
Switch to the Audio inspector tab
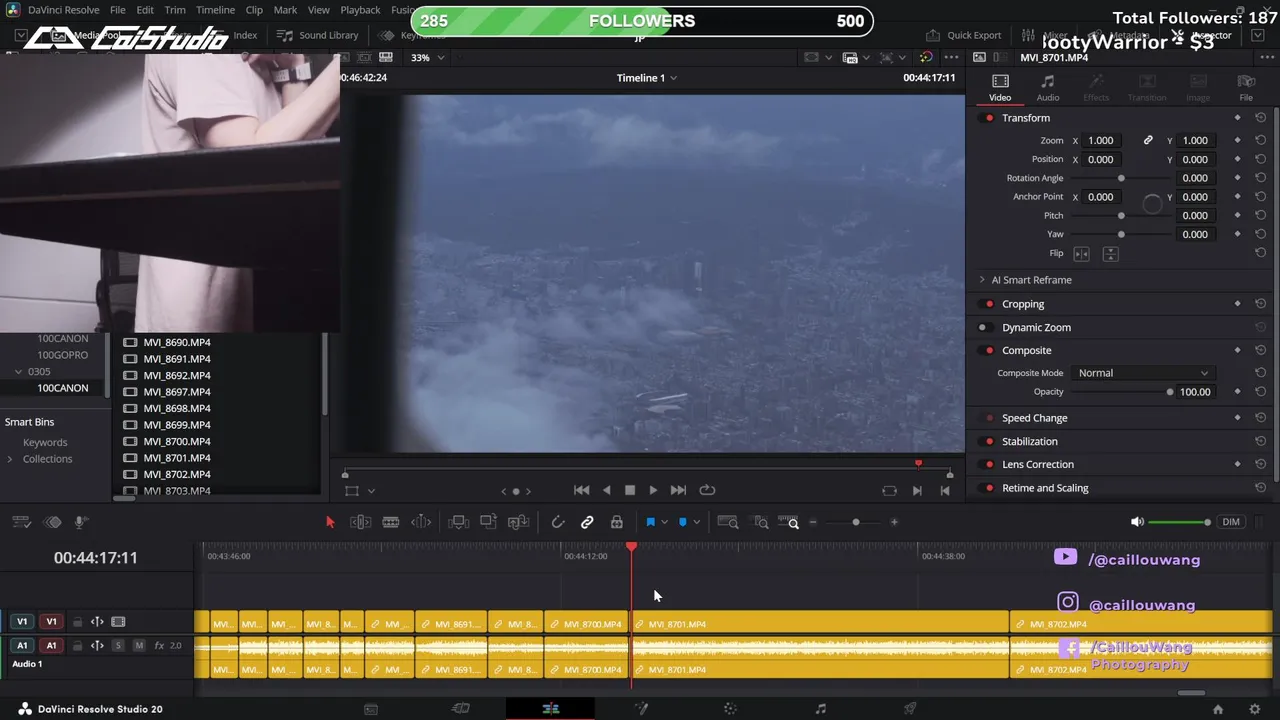click(1047, 87)
